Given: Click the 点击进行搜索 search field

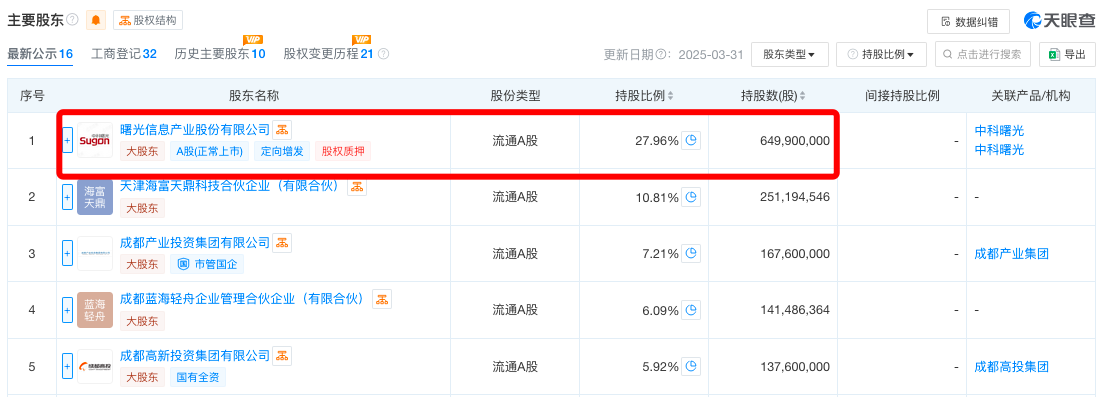Looking at the screenshot, I should click(982, 54).
